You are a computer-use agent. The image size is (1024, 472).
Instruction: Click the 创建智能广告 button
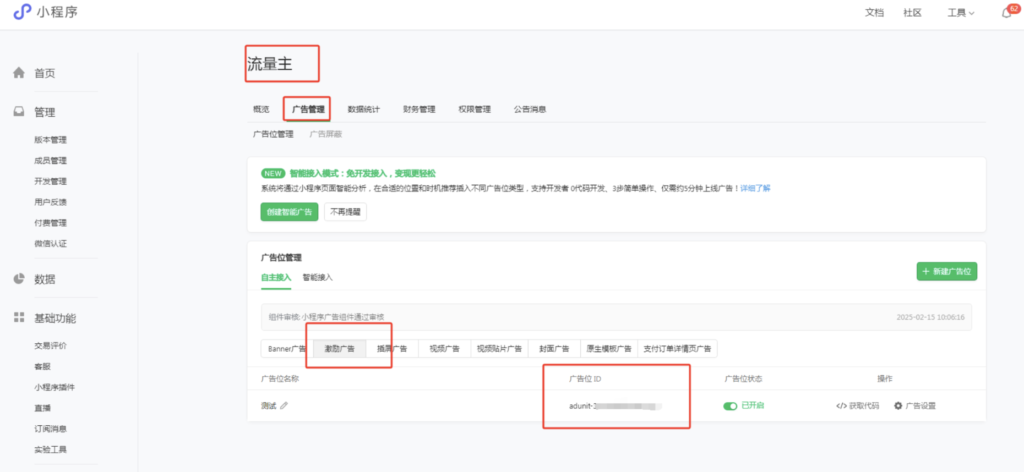point(288,212)
